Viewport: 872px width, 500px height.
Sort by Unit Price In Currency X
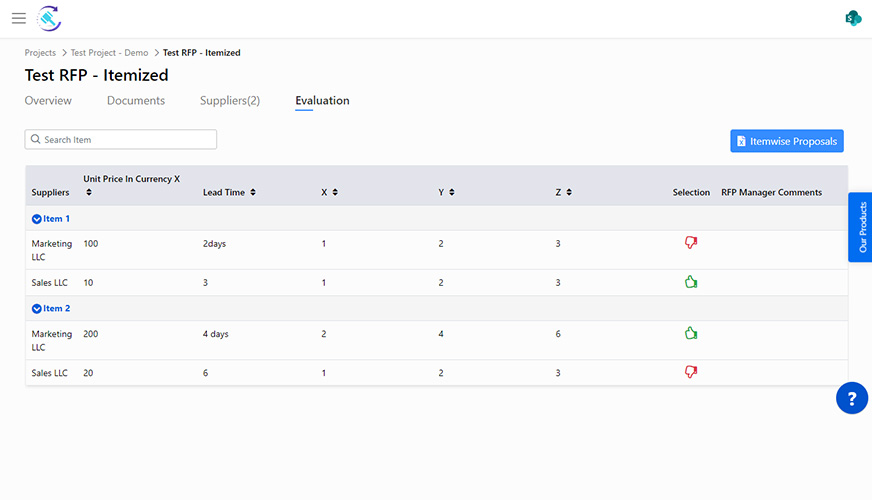click(89, 192)
